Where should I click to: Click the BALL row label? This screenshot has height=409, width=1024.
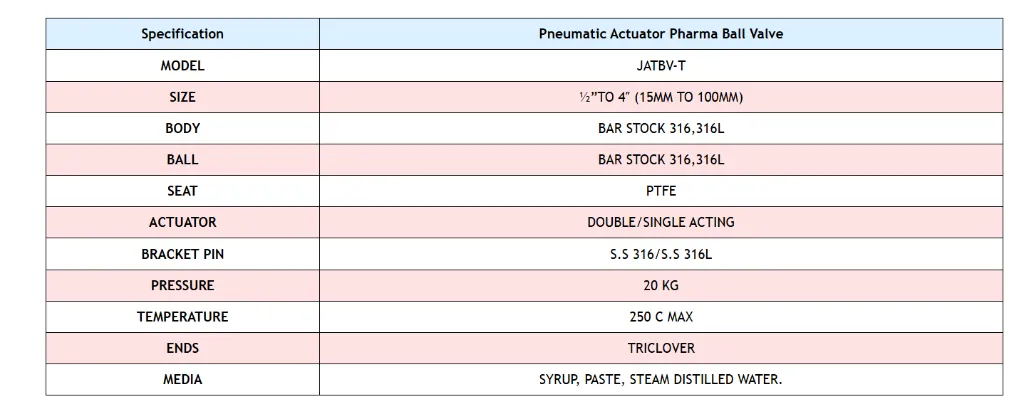182,159
